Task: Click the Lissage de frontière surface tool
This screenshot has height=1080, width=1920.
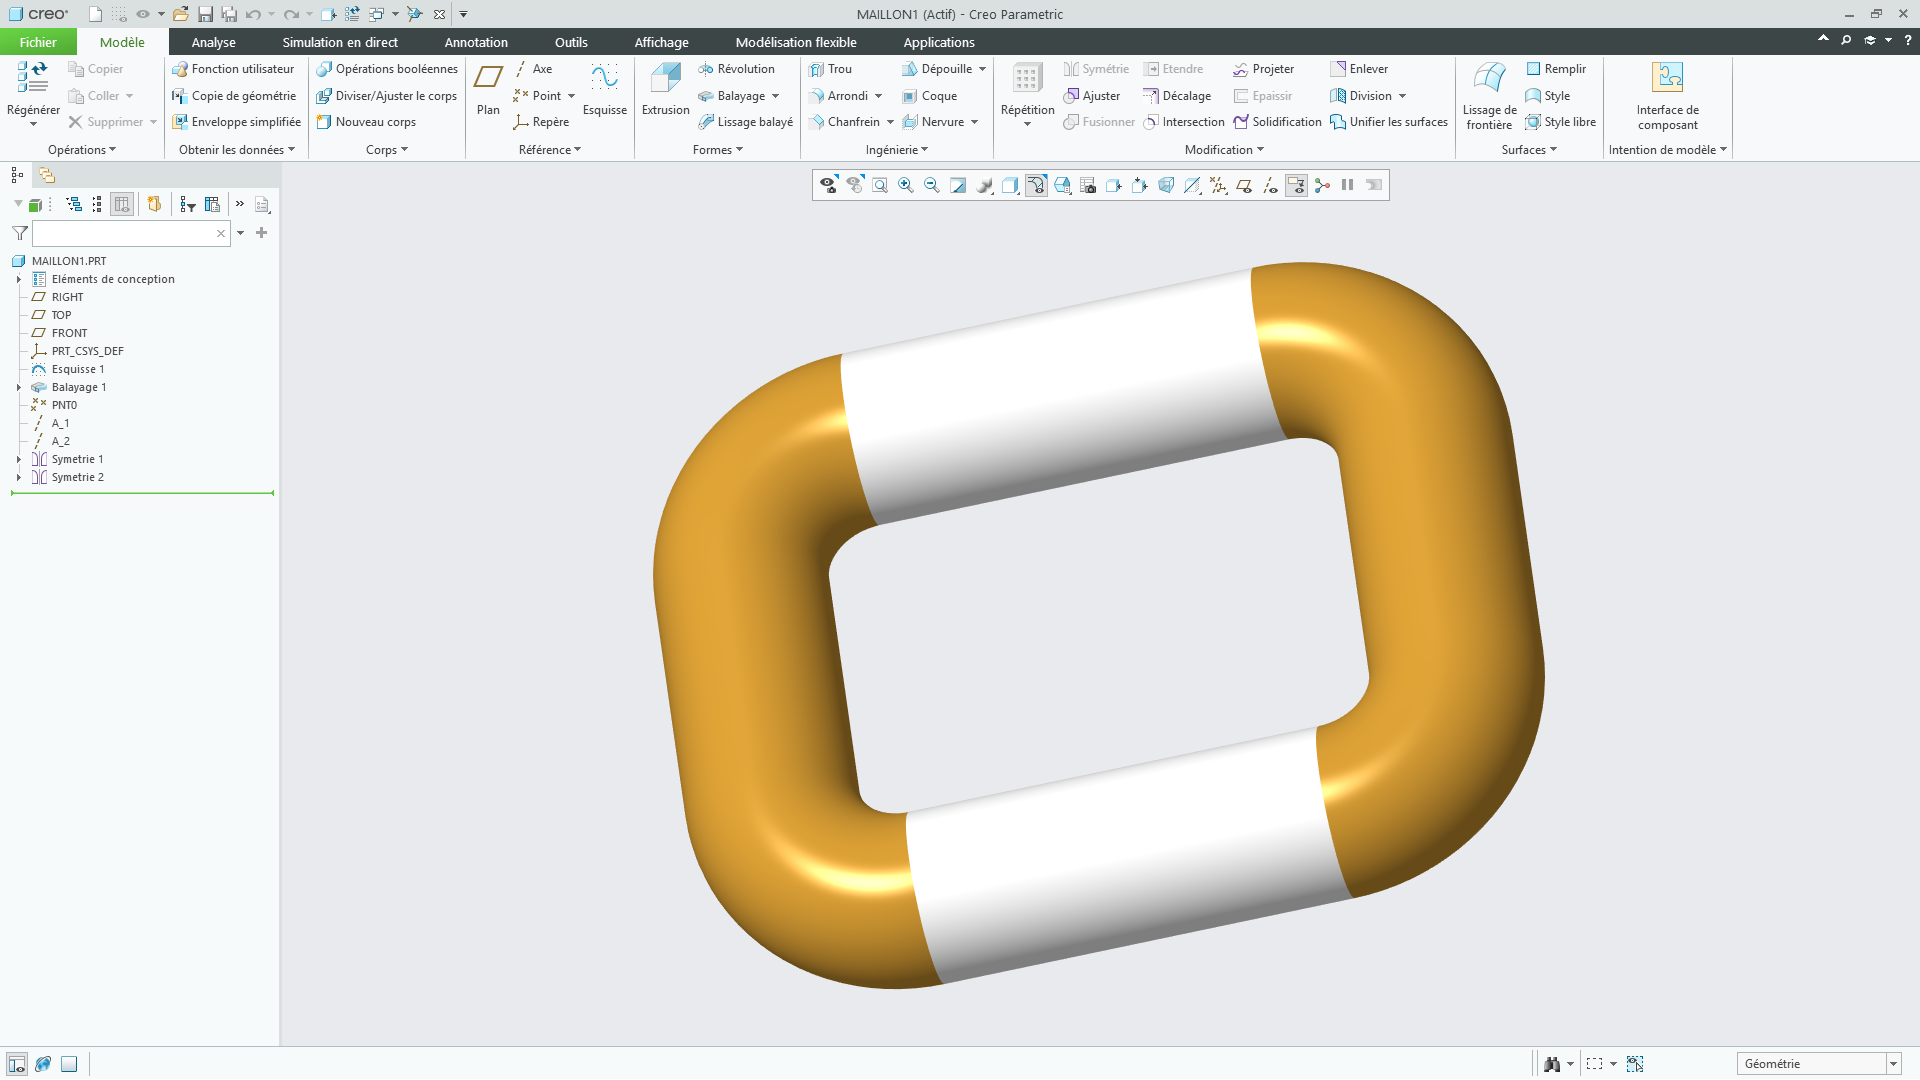Action: [1489, 95]
